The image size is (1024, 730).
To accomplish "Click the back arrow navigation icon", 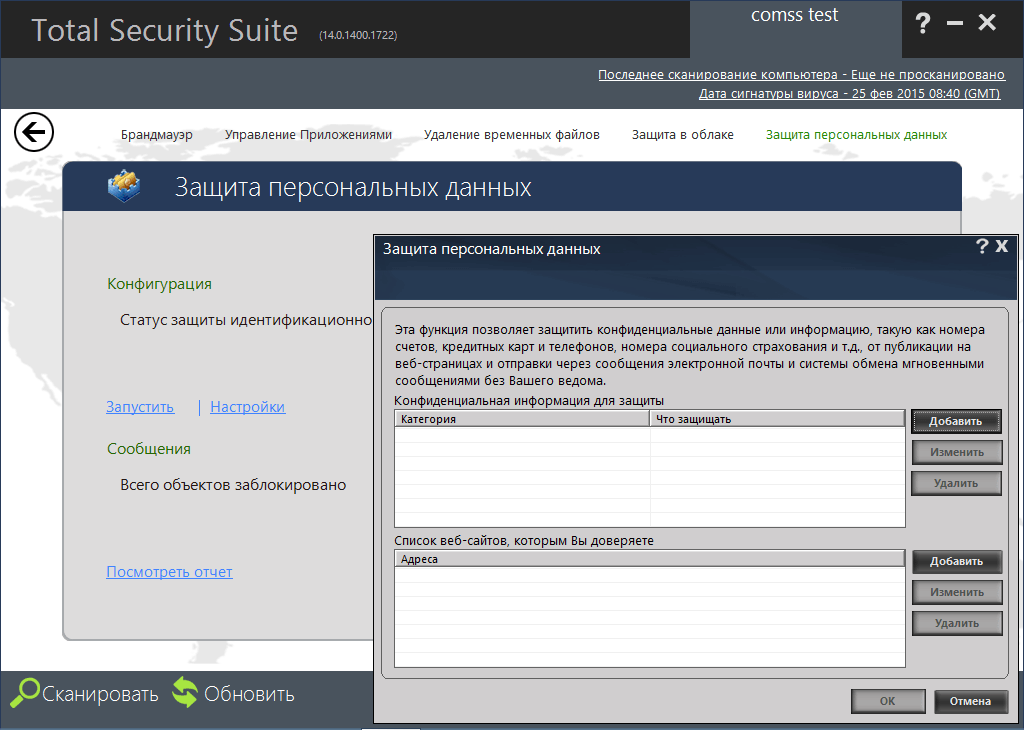I will coord(33,131).
